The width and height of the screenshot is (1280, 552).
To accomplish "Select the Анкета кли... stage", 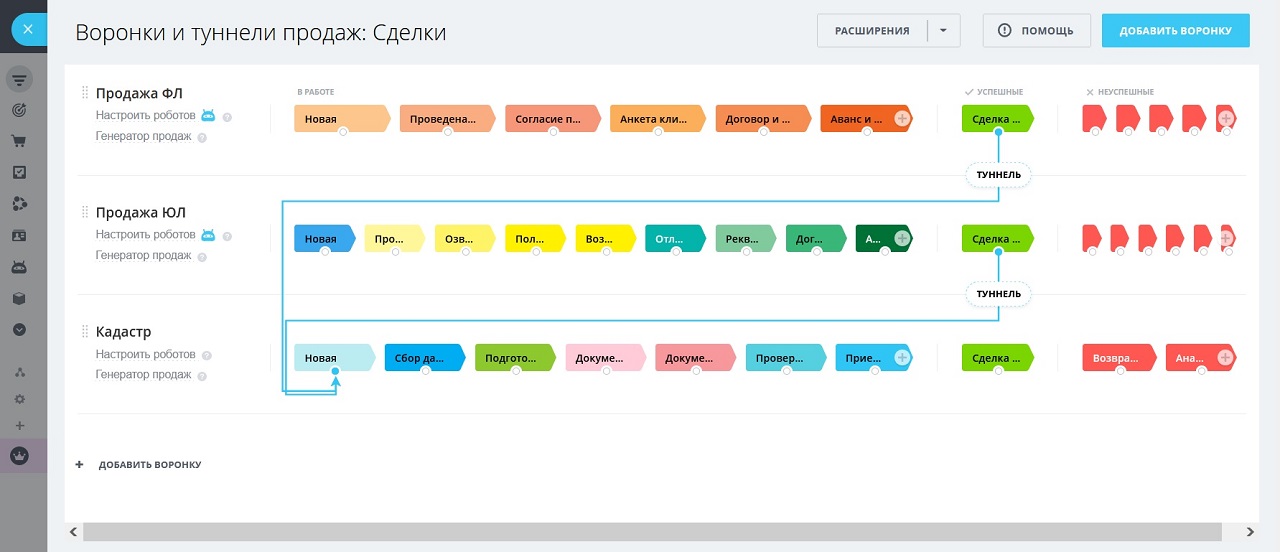I will (658, 119).
